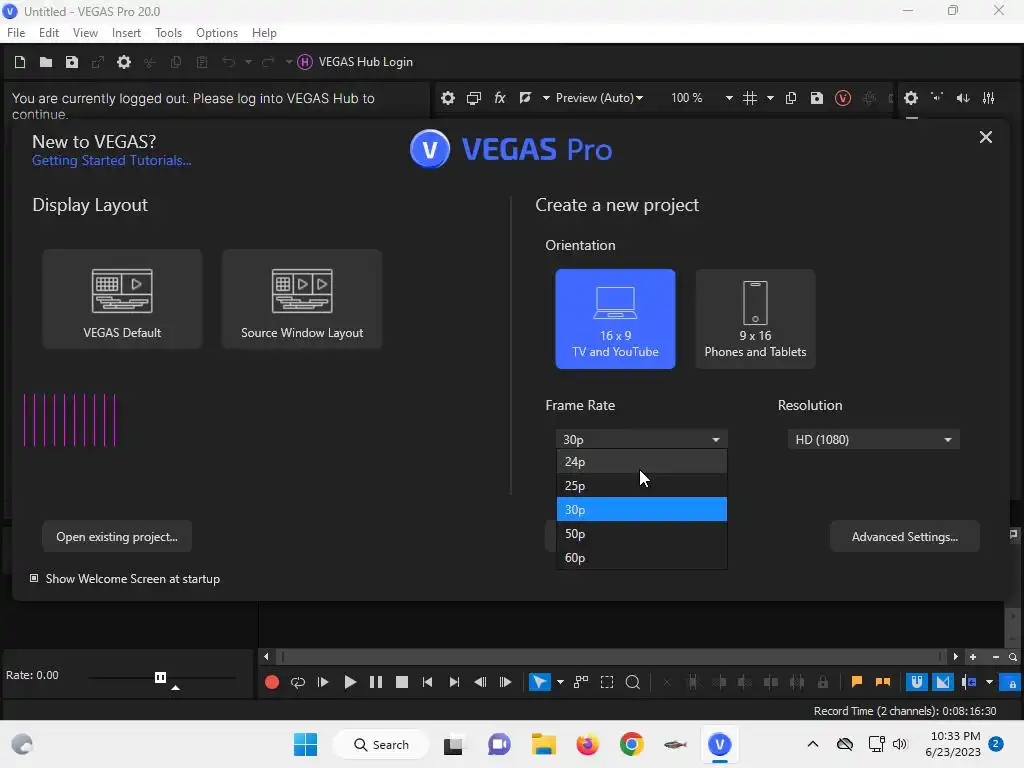The width and height of the screenshot is (1024, 768).
Task: Click the red circled V preview icon
Action: click(842, 98)
